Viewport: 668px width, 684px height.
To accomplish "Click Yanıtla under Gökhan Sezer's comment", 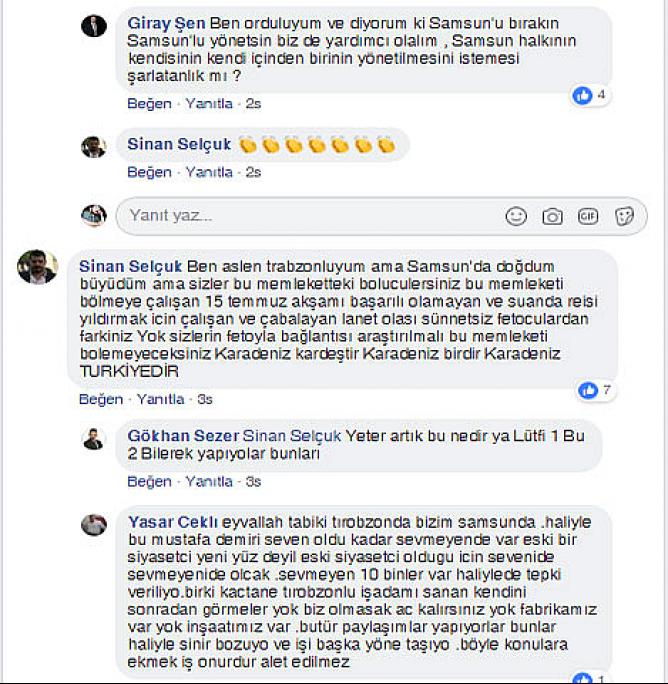I will (209, 482).
